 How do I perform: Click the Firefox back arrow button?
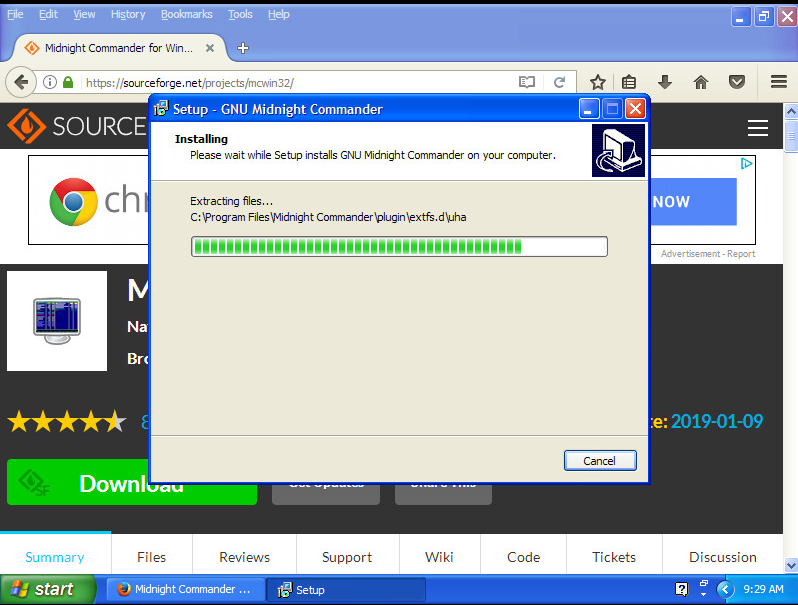(x=21, y=82)
